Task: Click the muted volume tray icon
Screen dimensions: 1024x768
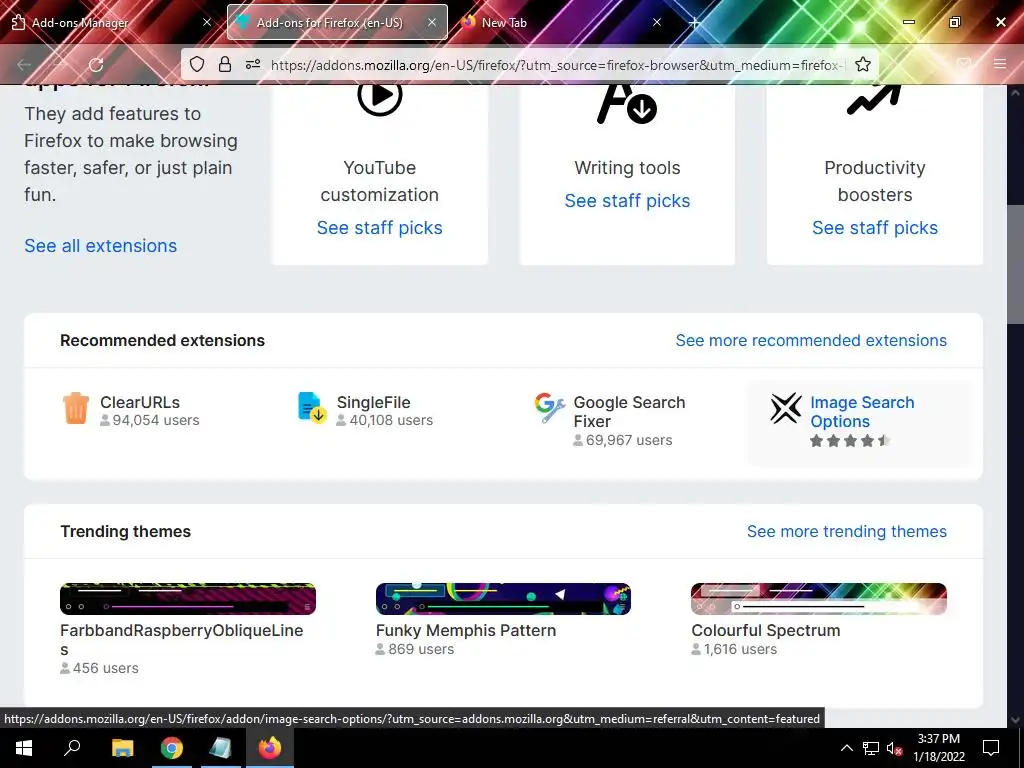Action: tap(893, 748)
